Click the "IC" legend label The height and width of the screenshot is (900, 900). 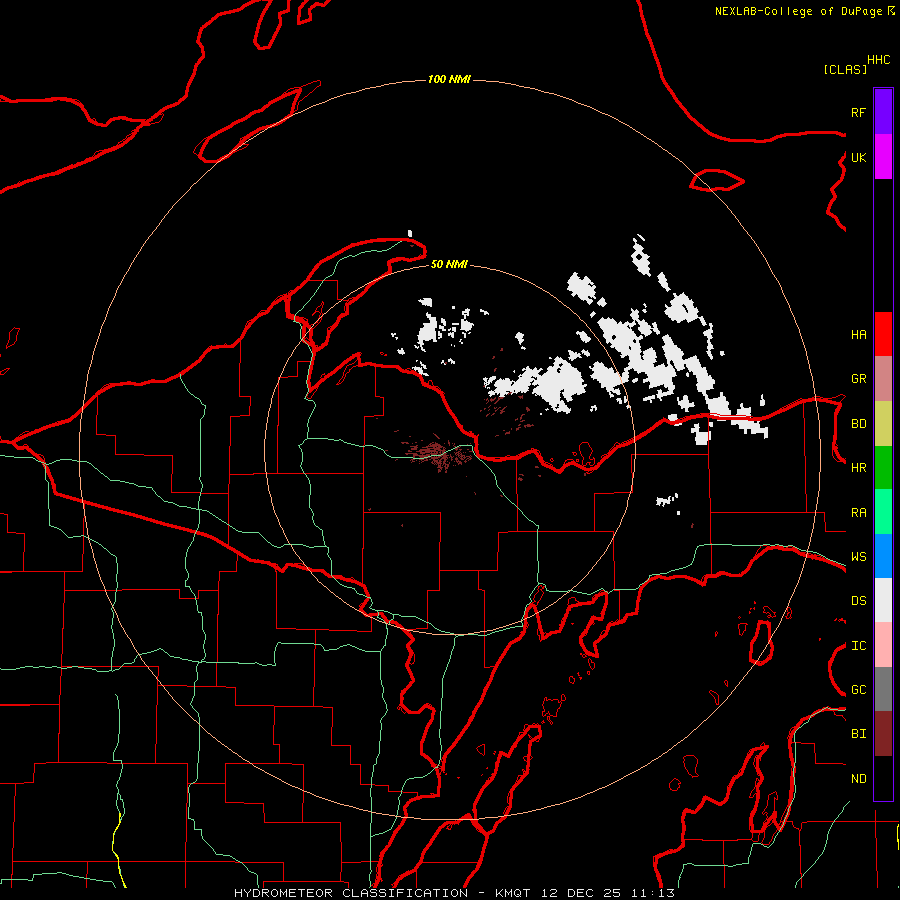coord(858,646)
